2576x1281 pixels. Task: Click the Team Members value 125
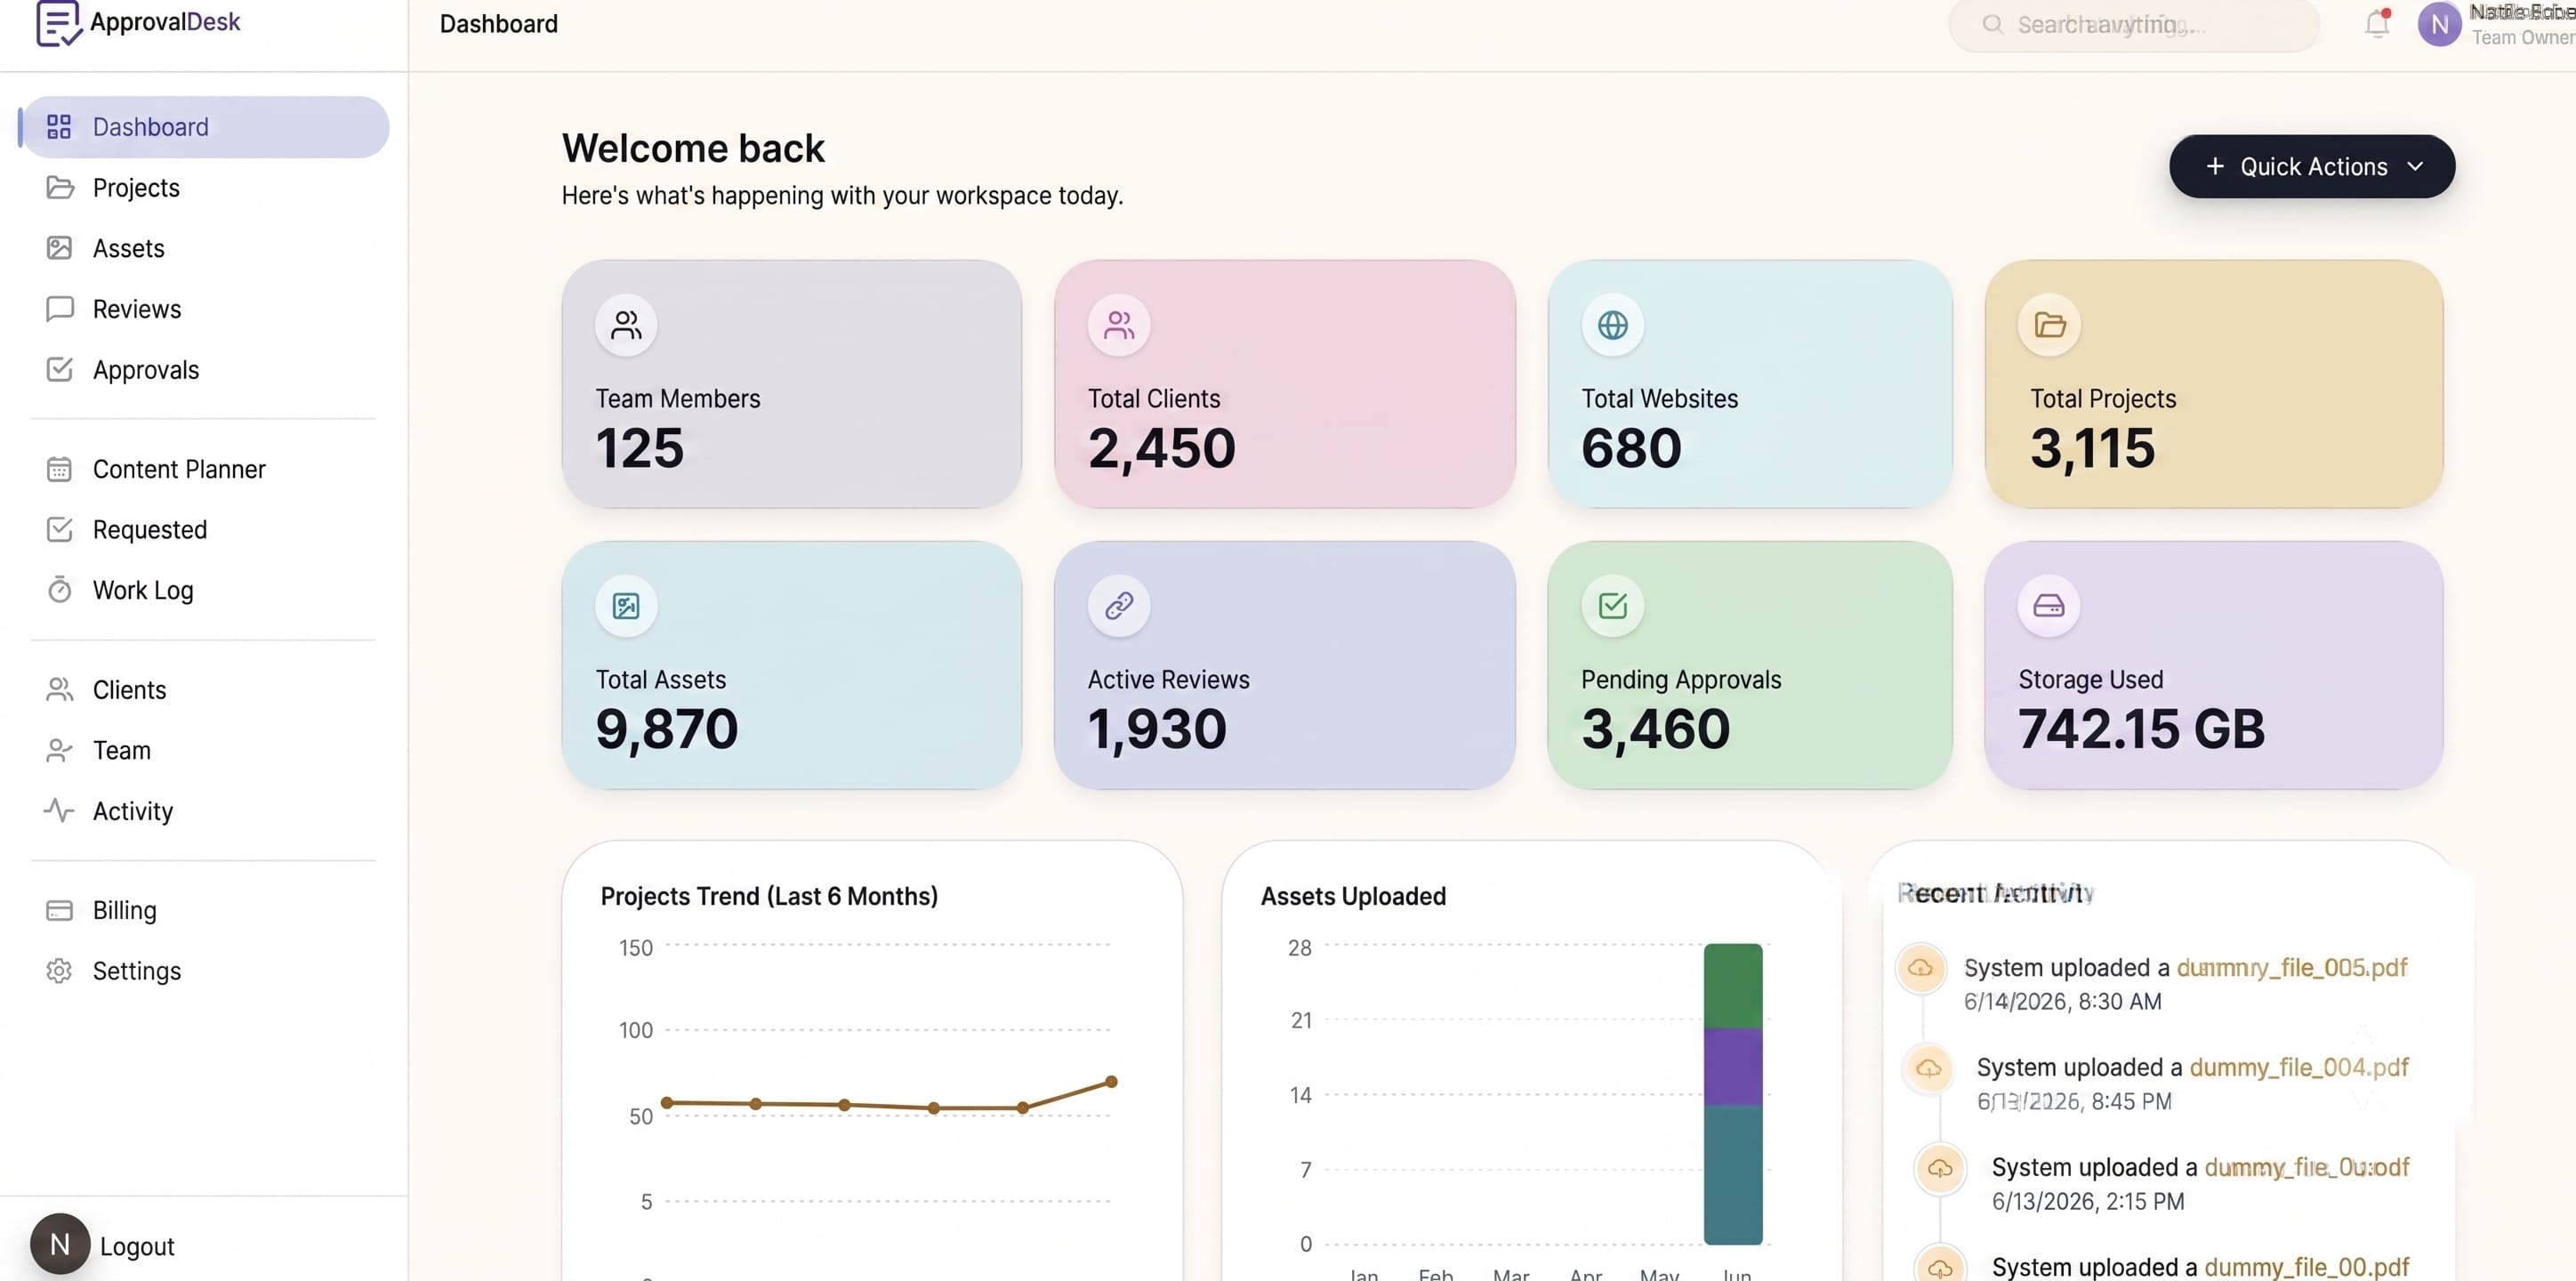click(640, 448)
